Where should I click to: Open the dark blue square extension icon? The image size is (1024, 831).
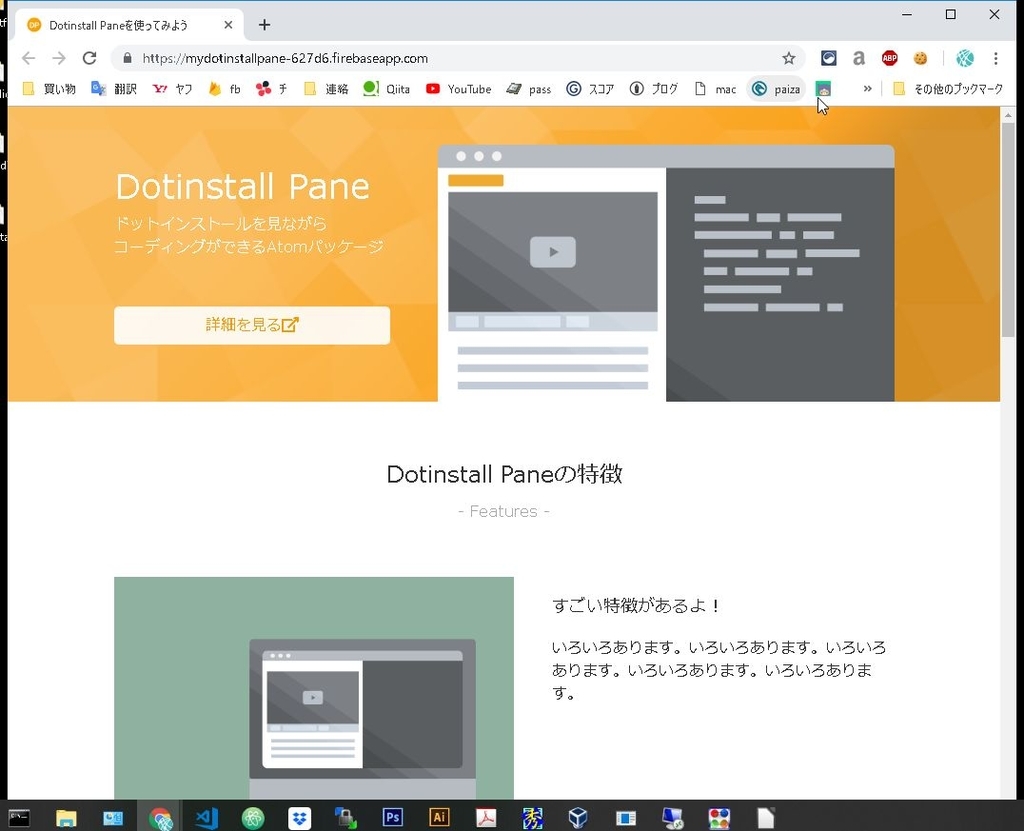(829, 58)
